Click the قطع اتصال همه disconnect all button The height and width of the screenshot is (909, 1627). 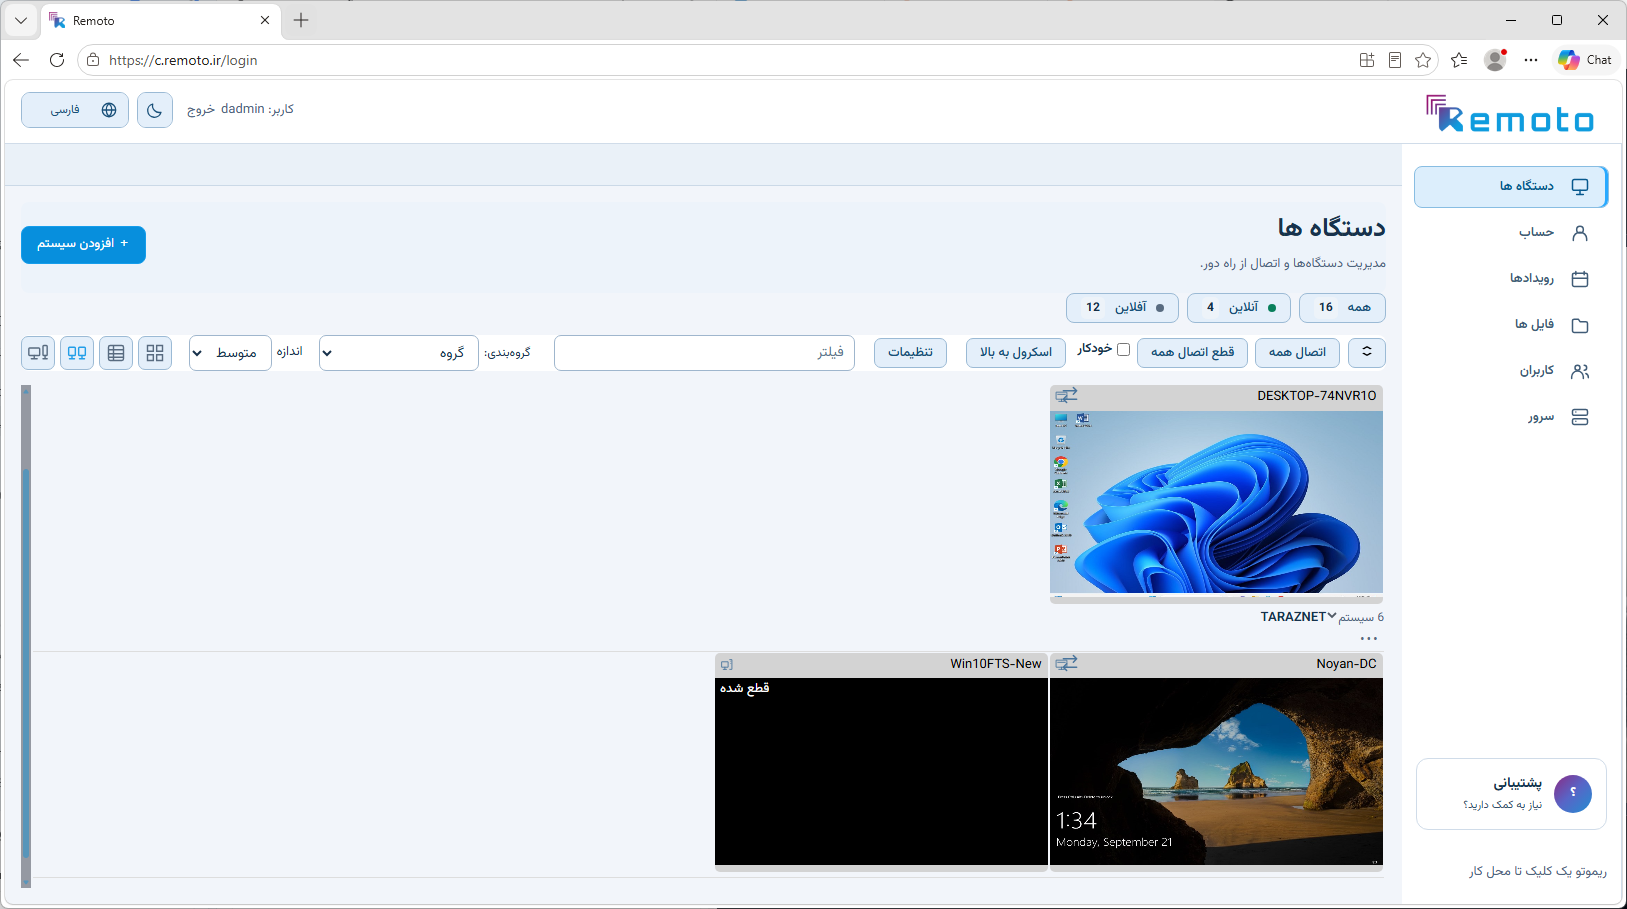[1192, 352]
